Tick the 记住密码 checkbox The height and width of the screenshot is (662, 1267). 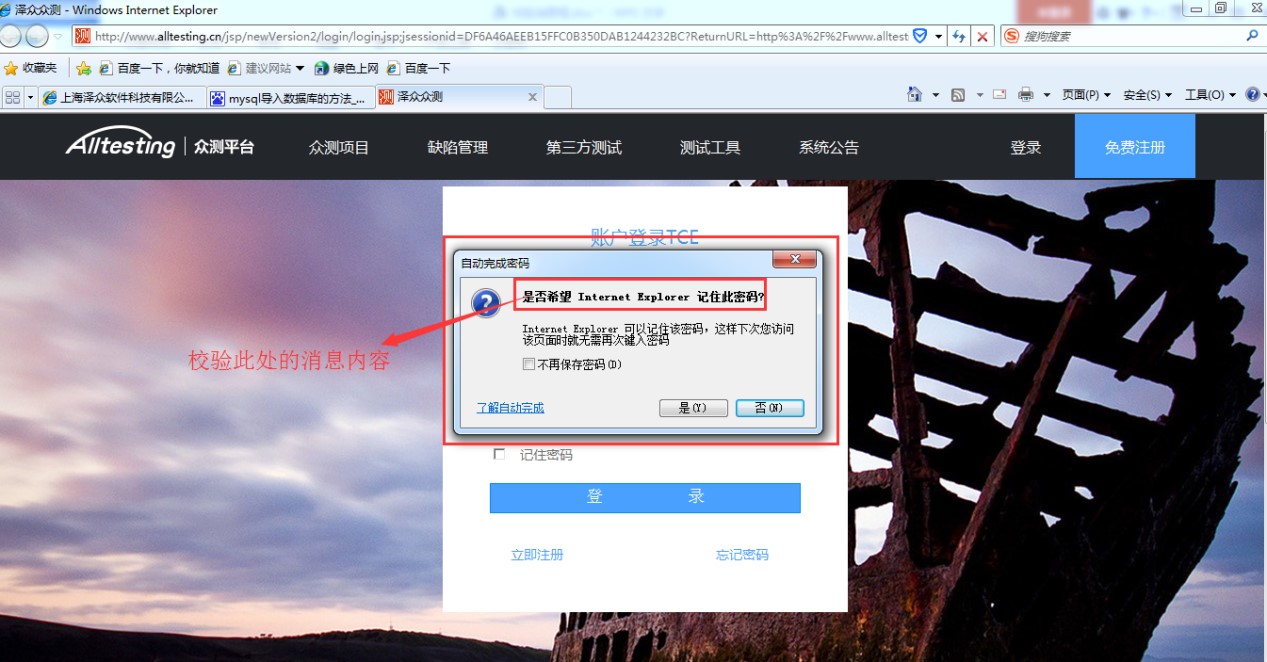[x=500, y=454]
